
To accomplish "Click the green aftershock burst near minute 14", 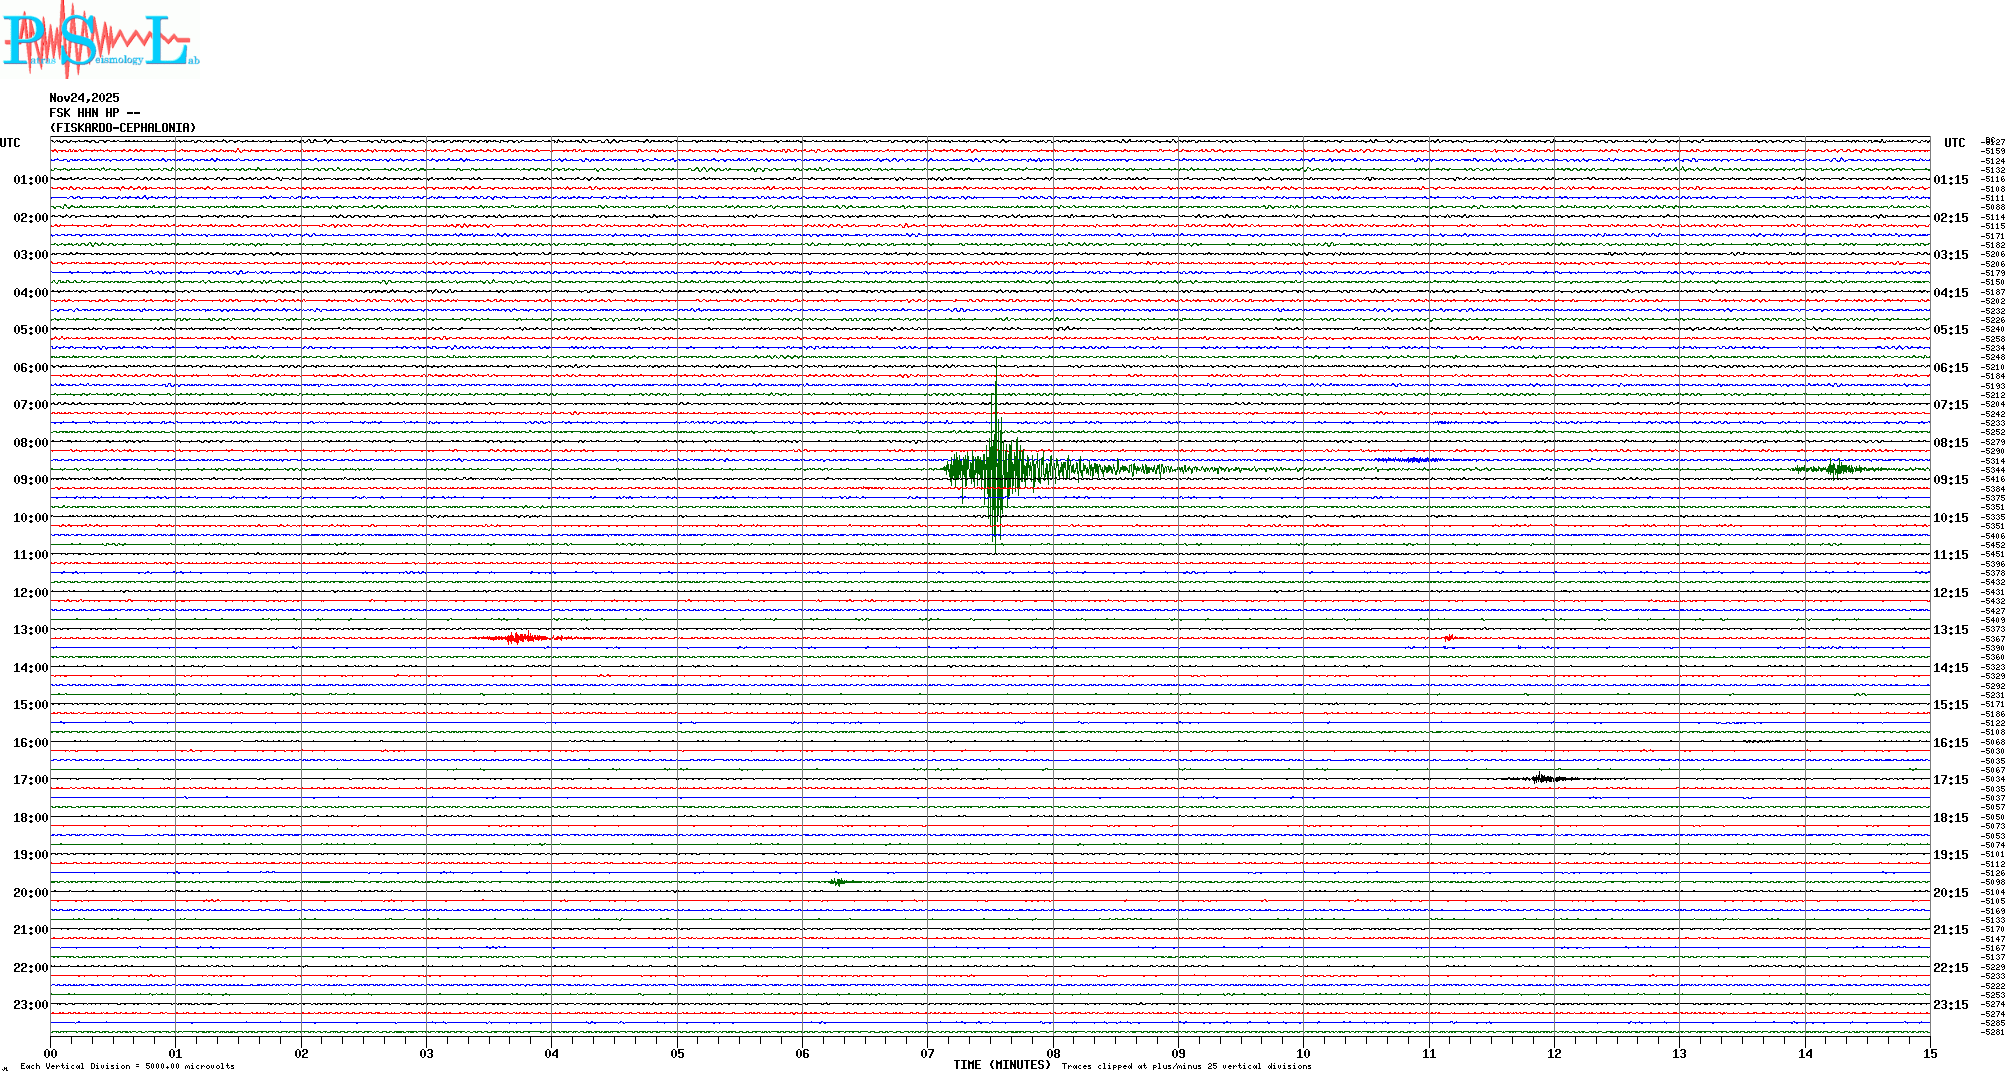I will [1835, 469].
